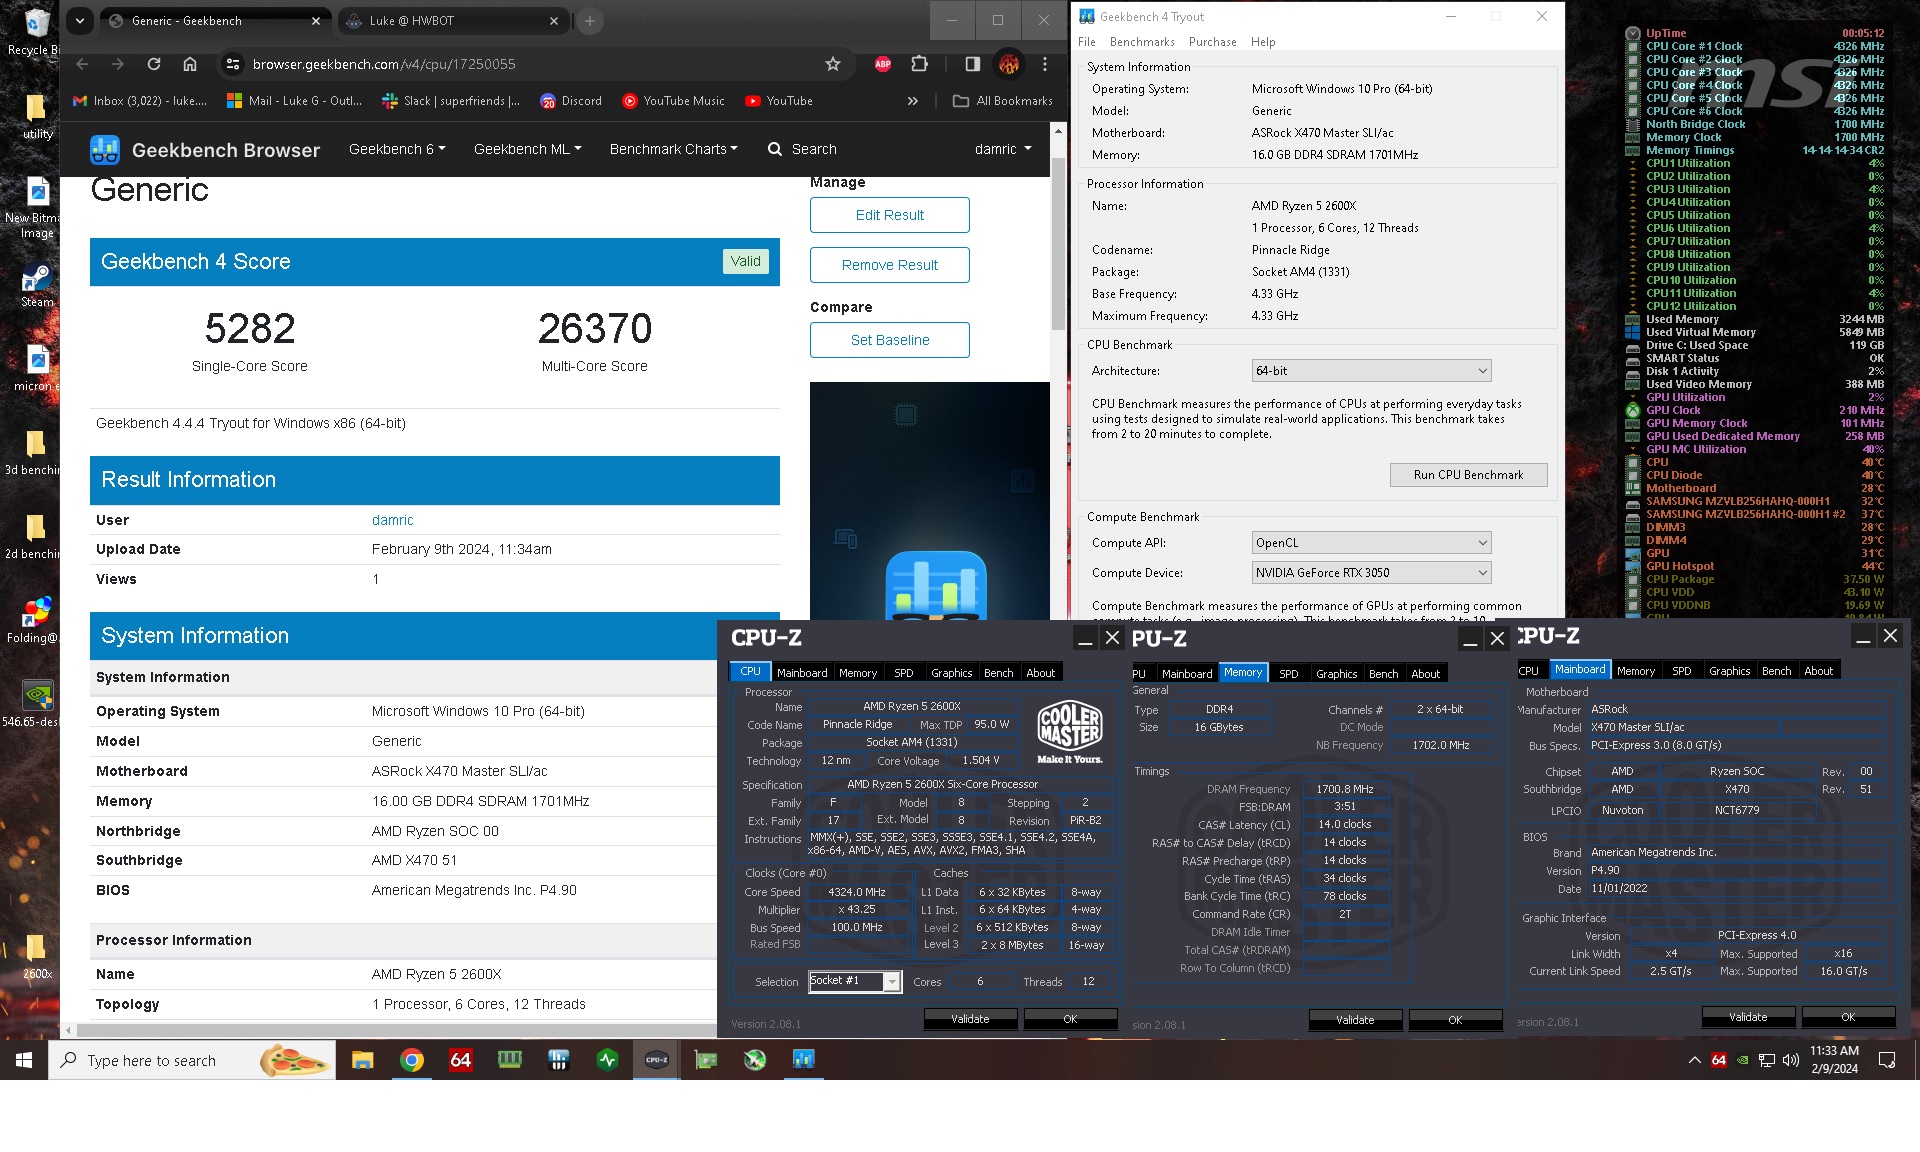Open the Geekbench Tryout Purchase menu
This screenshot has width=1920, height=1152.
tap(1212, 42)
